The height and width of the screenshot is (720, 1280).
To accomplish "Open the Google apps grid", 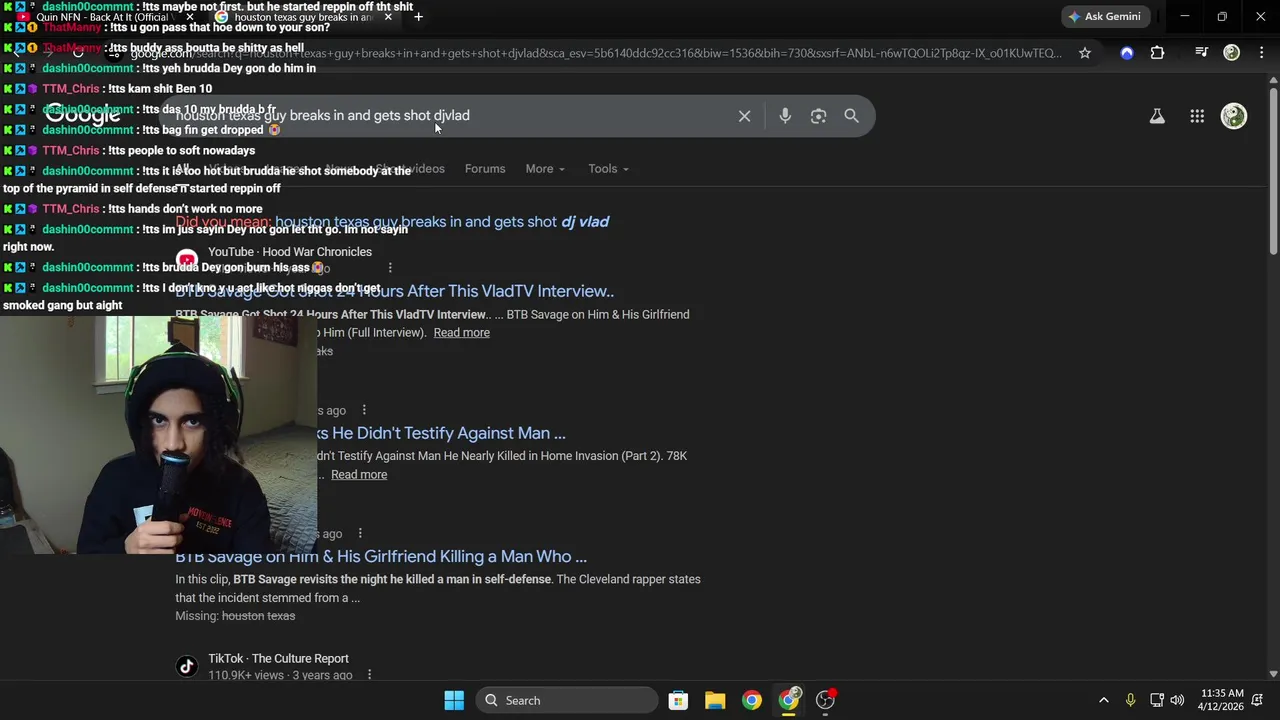I will tap(1197, 116).
